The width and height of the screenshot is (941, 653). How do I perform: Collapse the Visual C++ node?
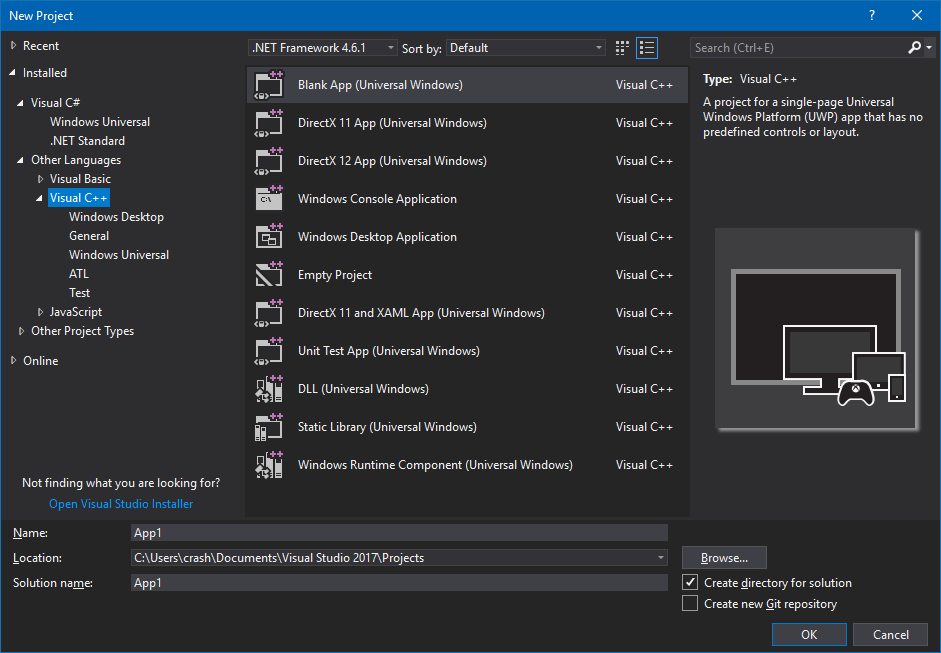point(40,197)
